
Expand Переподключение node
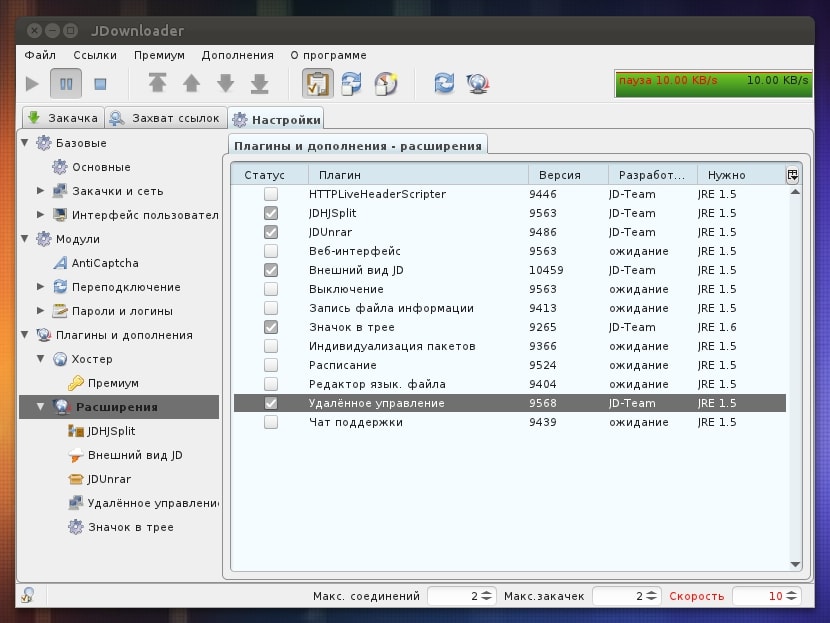pos(41,286)
